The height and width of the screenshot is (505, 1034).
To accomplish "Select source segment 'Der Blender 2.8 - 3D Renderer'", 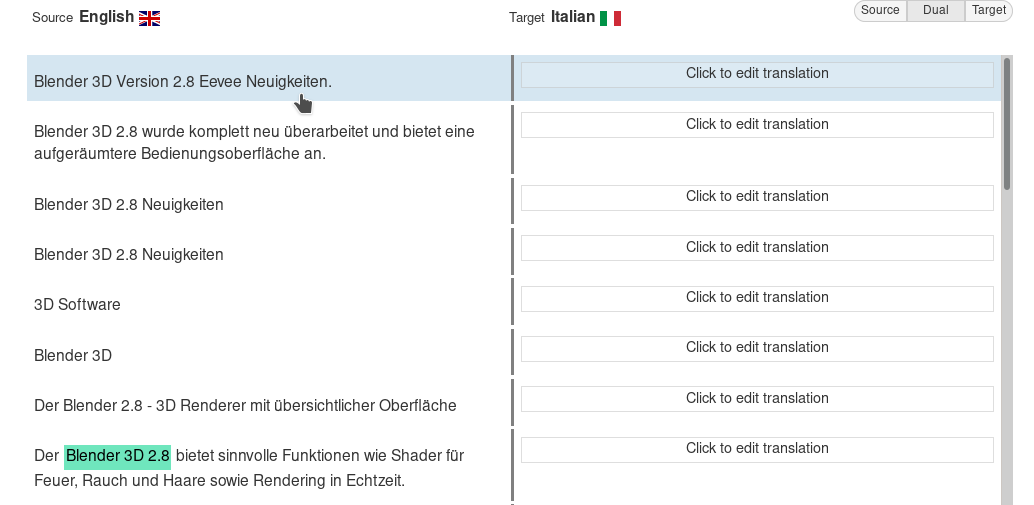I will coord(245,406).
